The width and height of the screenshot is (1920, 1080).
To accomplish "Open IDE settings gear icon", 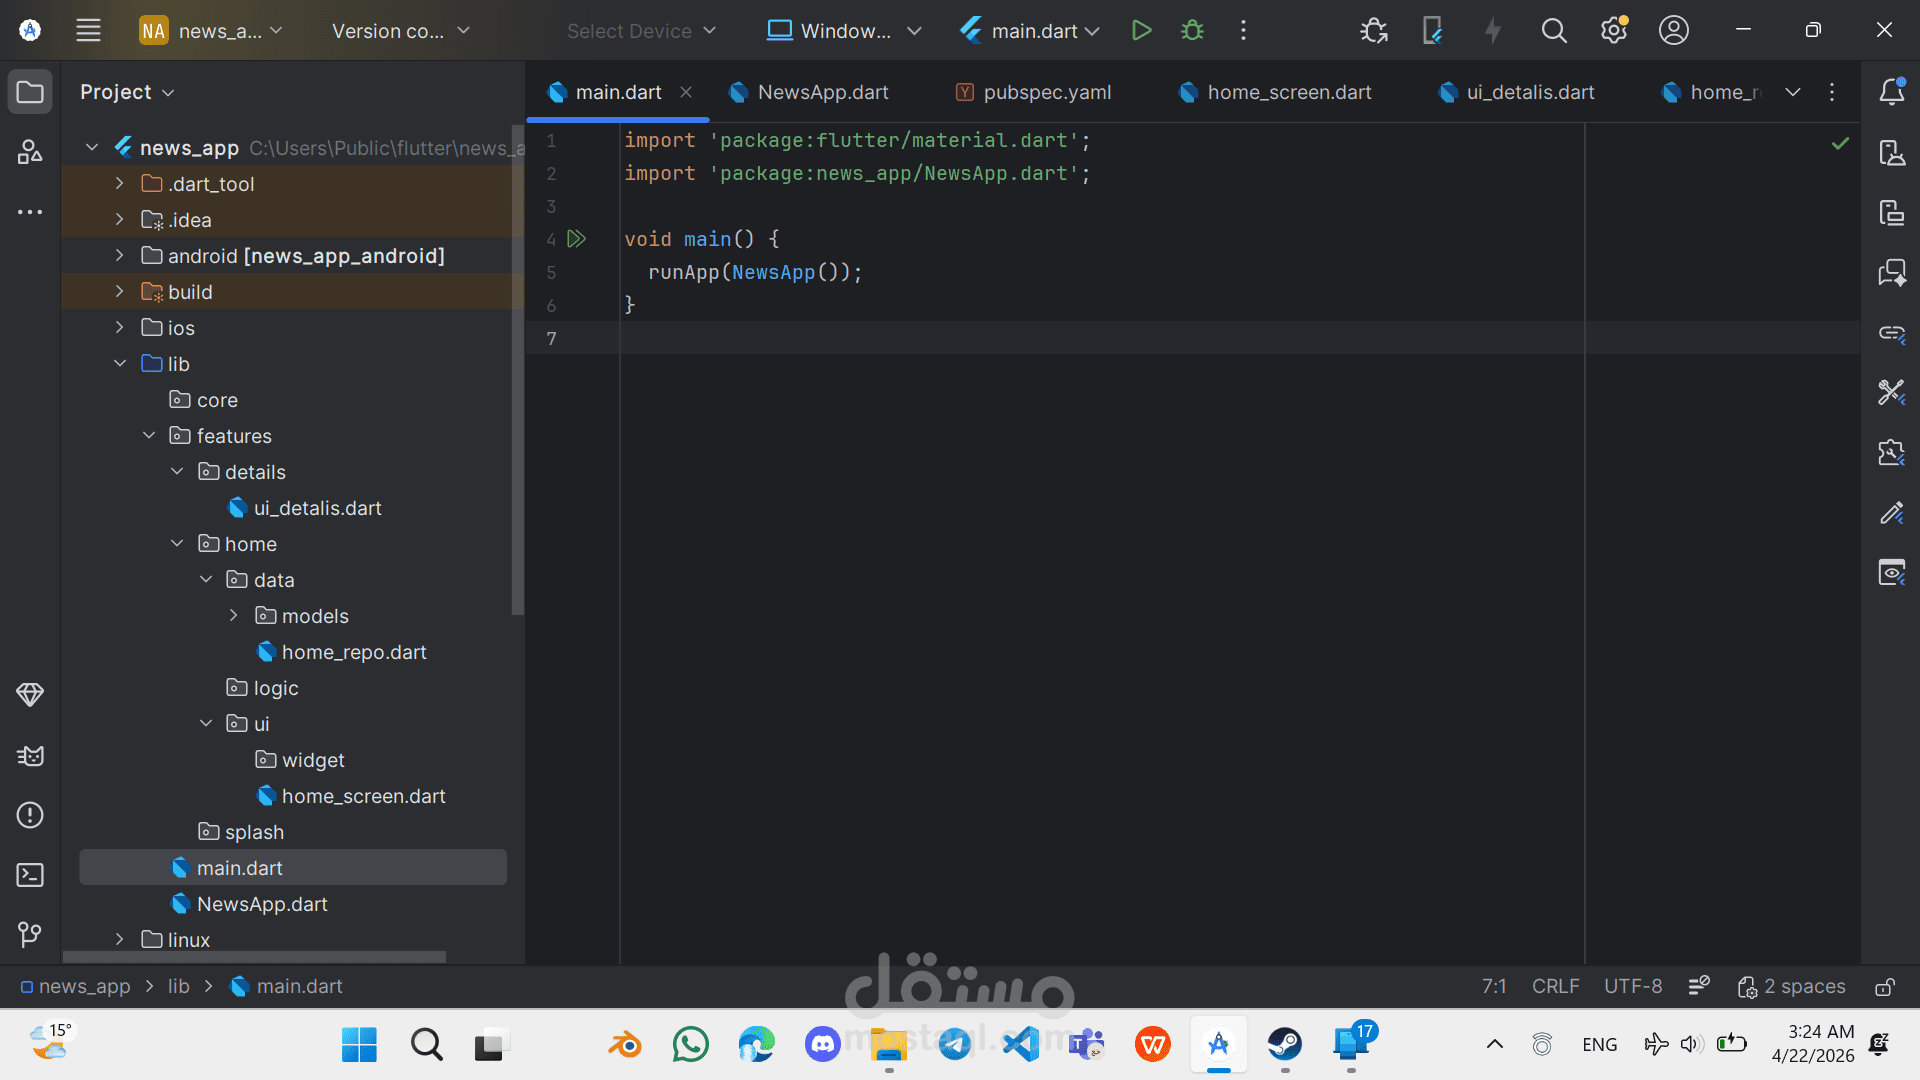I will pos(1613,30).
